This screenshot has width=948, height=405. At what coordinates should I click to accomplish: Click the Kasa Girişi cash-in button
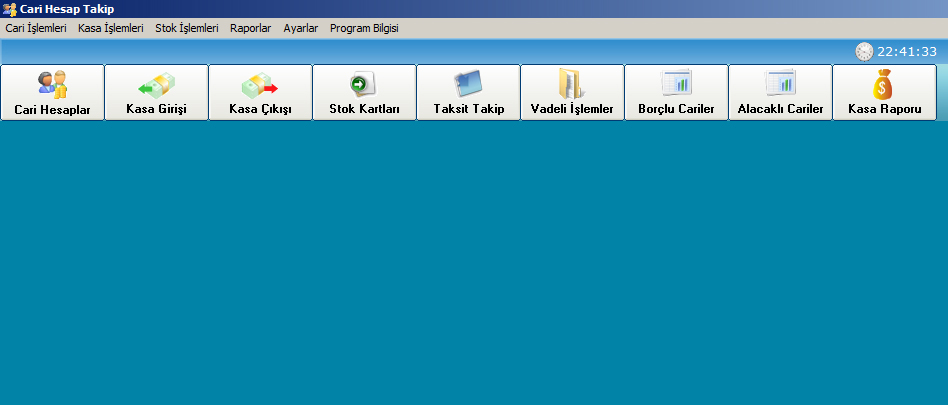tap(157, 92)
